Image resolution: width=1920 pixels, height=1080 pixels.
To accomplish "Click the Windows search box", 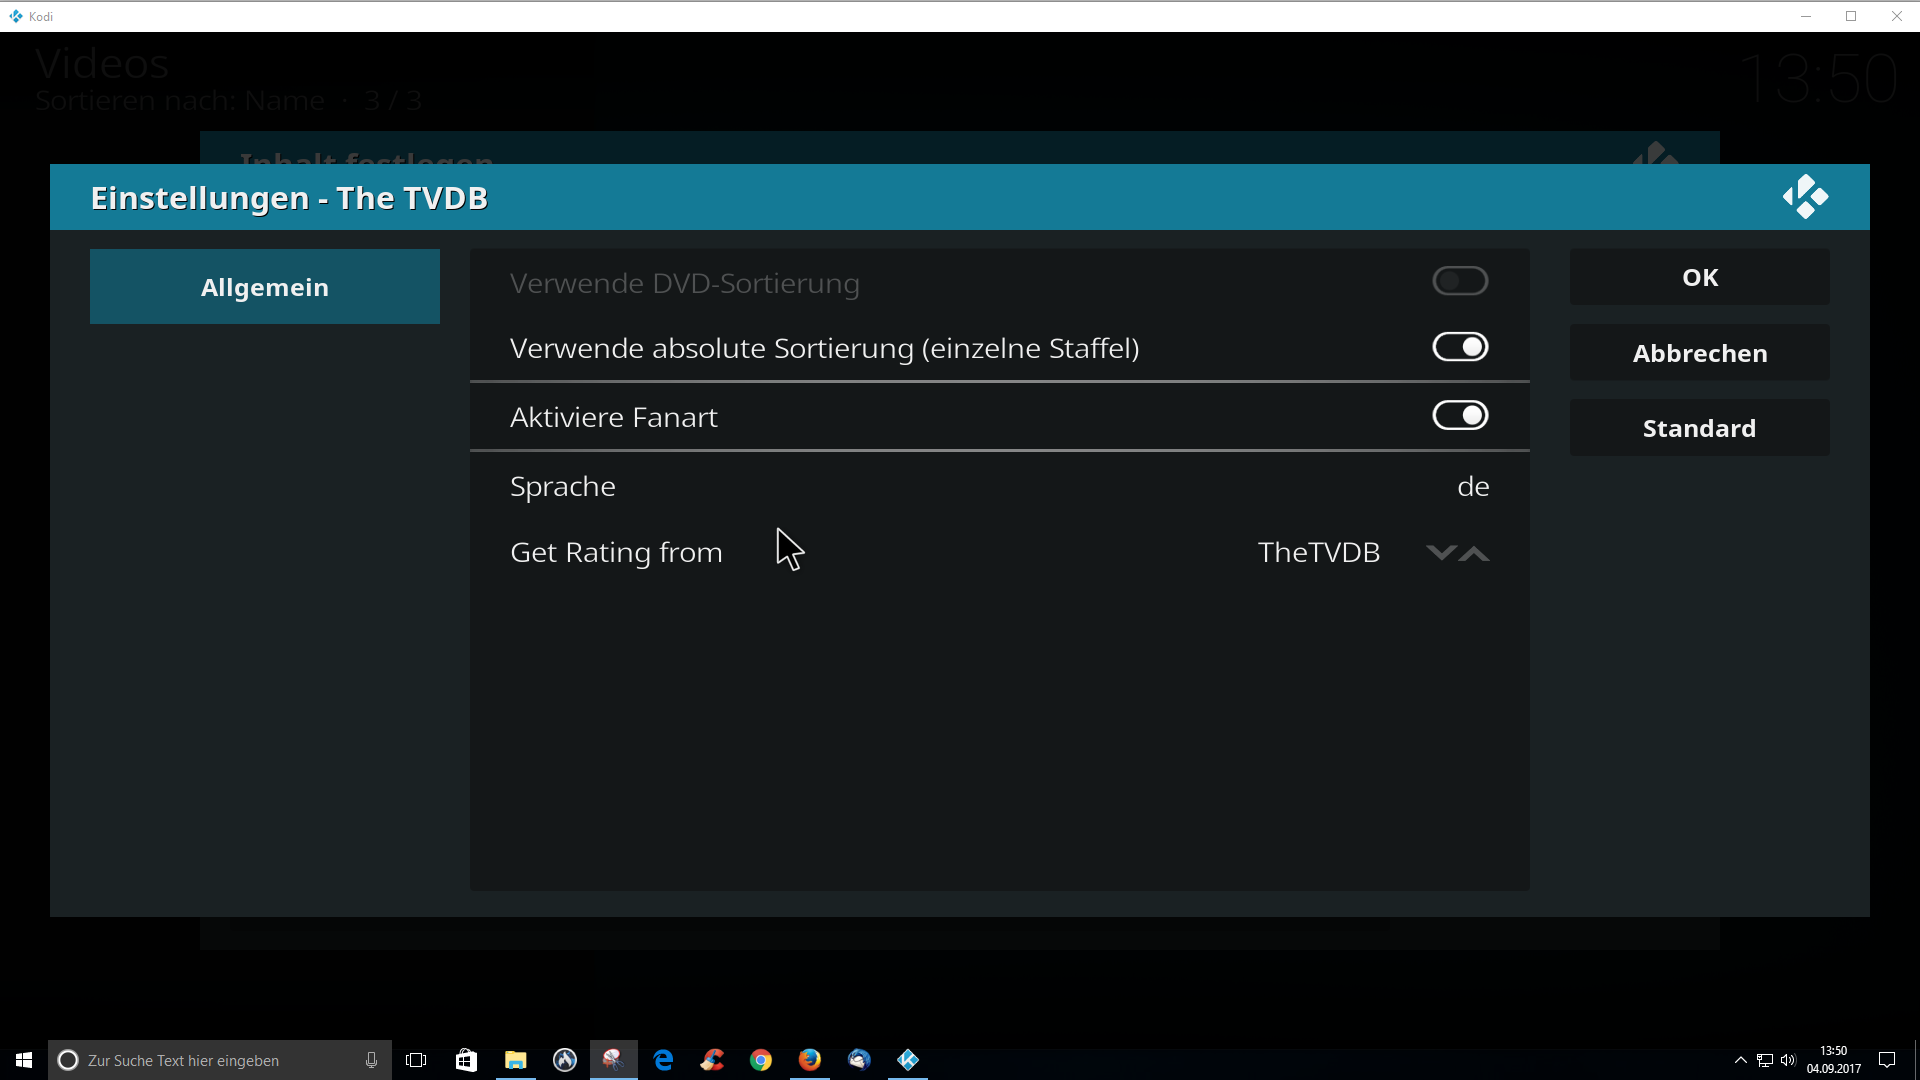I will tap(220, 1060).
